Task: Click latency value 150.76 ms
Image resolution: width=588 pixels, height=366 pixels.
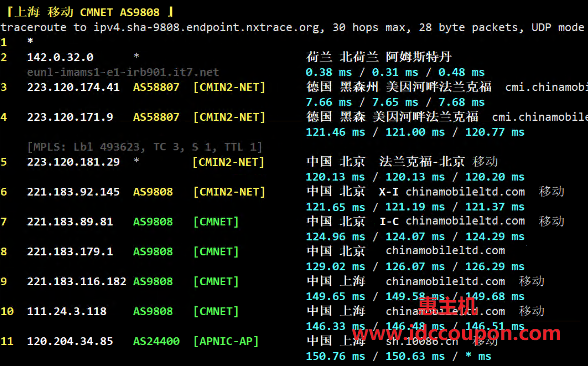Action: (335, 356)
